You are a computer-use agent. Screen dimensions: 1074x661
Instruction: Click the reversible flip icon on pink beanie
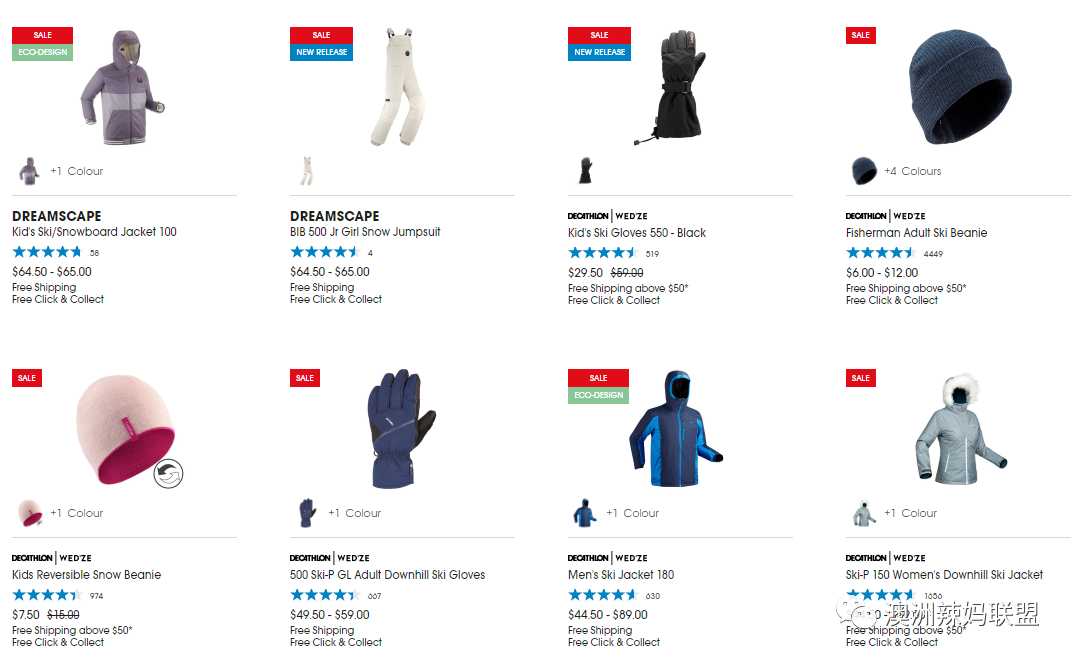[x=168, y=473]
